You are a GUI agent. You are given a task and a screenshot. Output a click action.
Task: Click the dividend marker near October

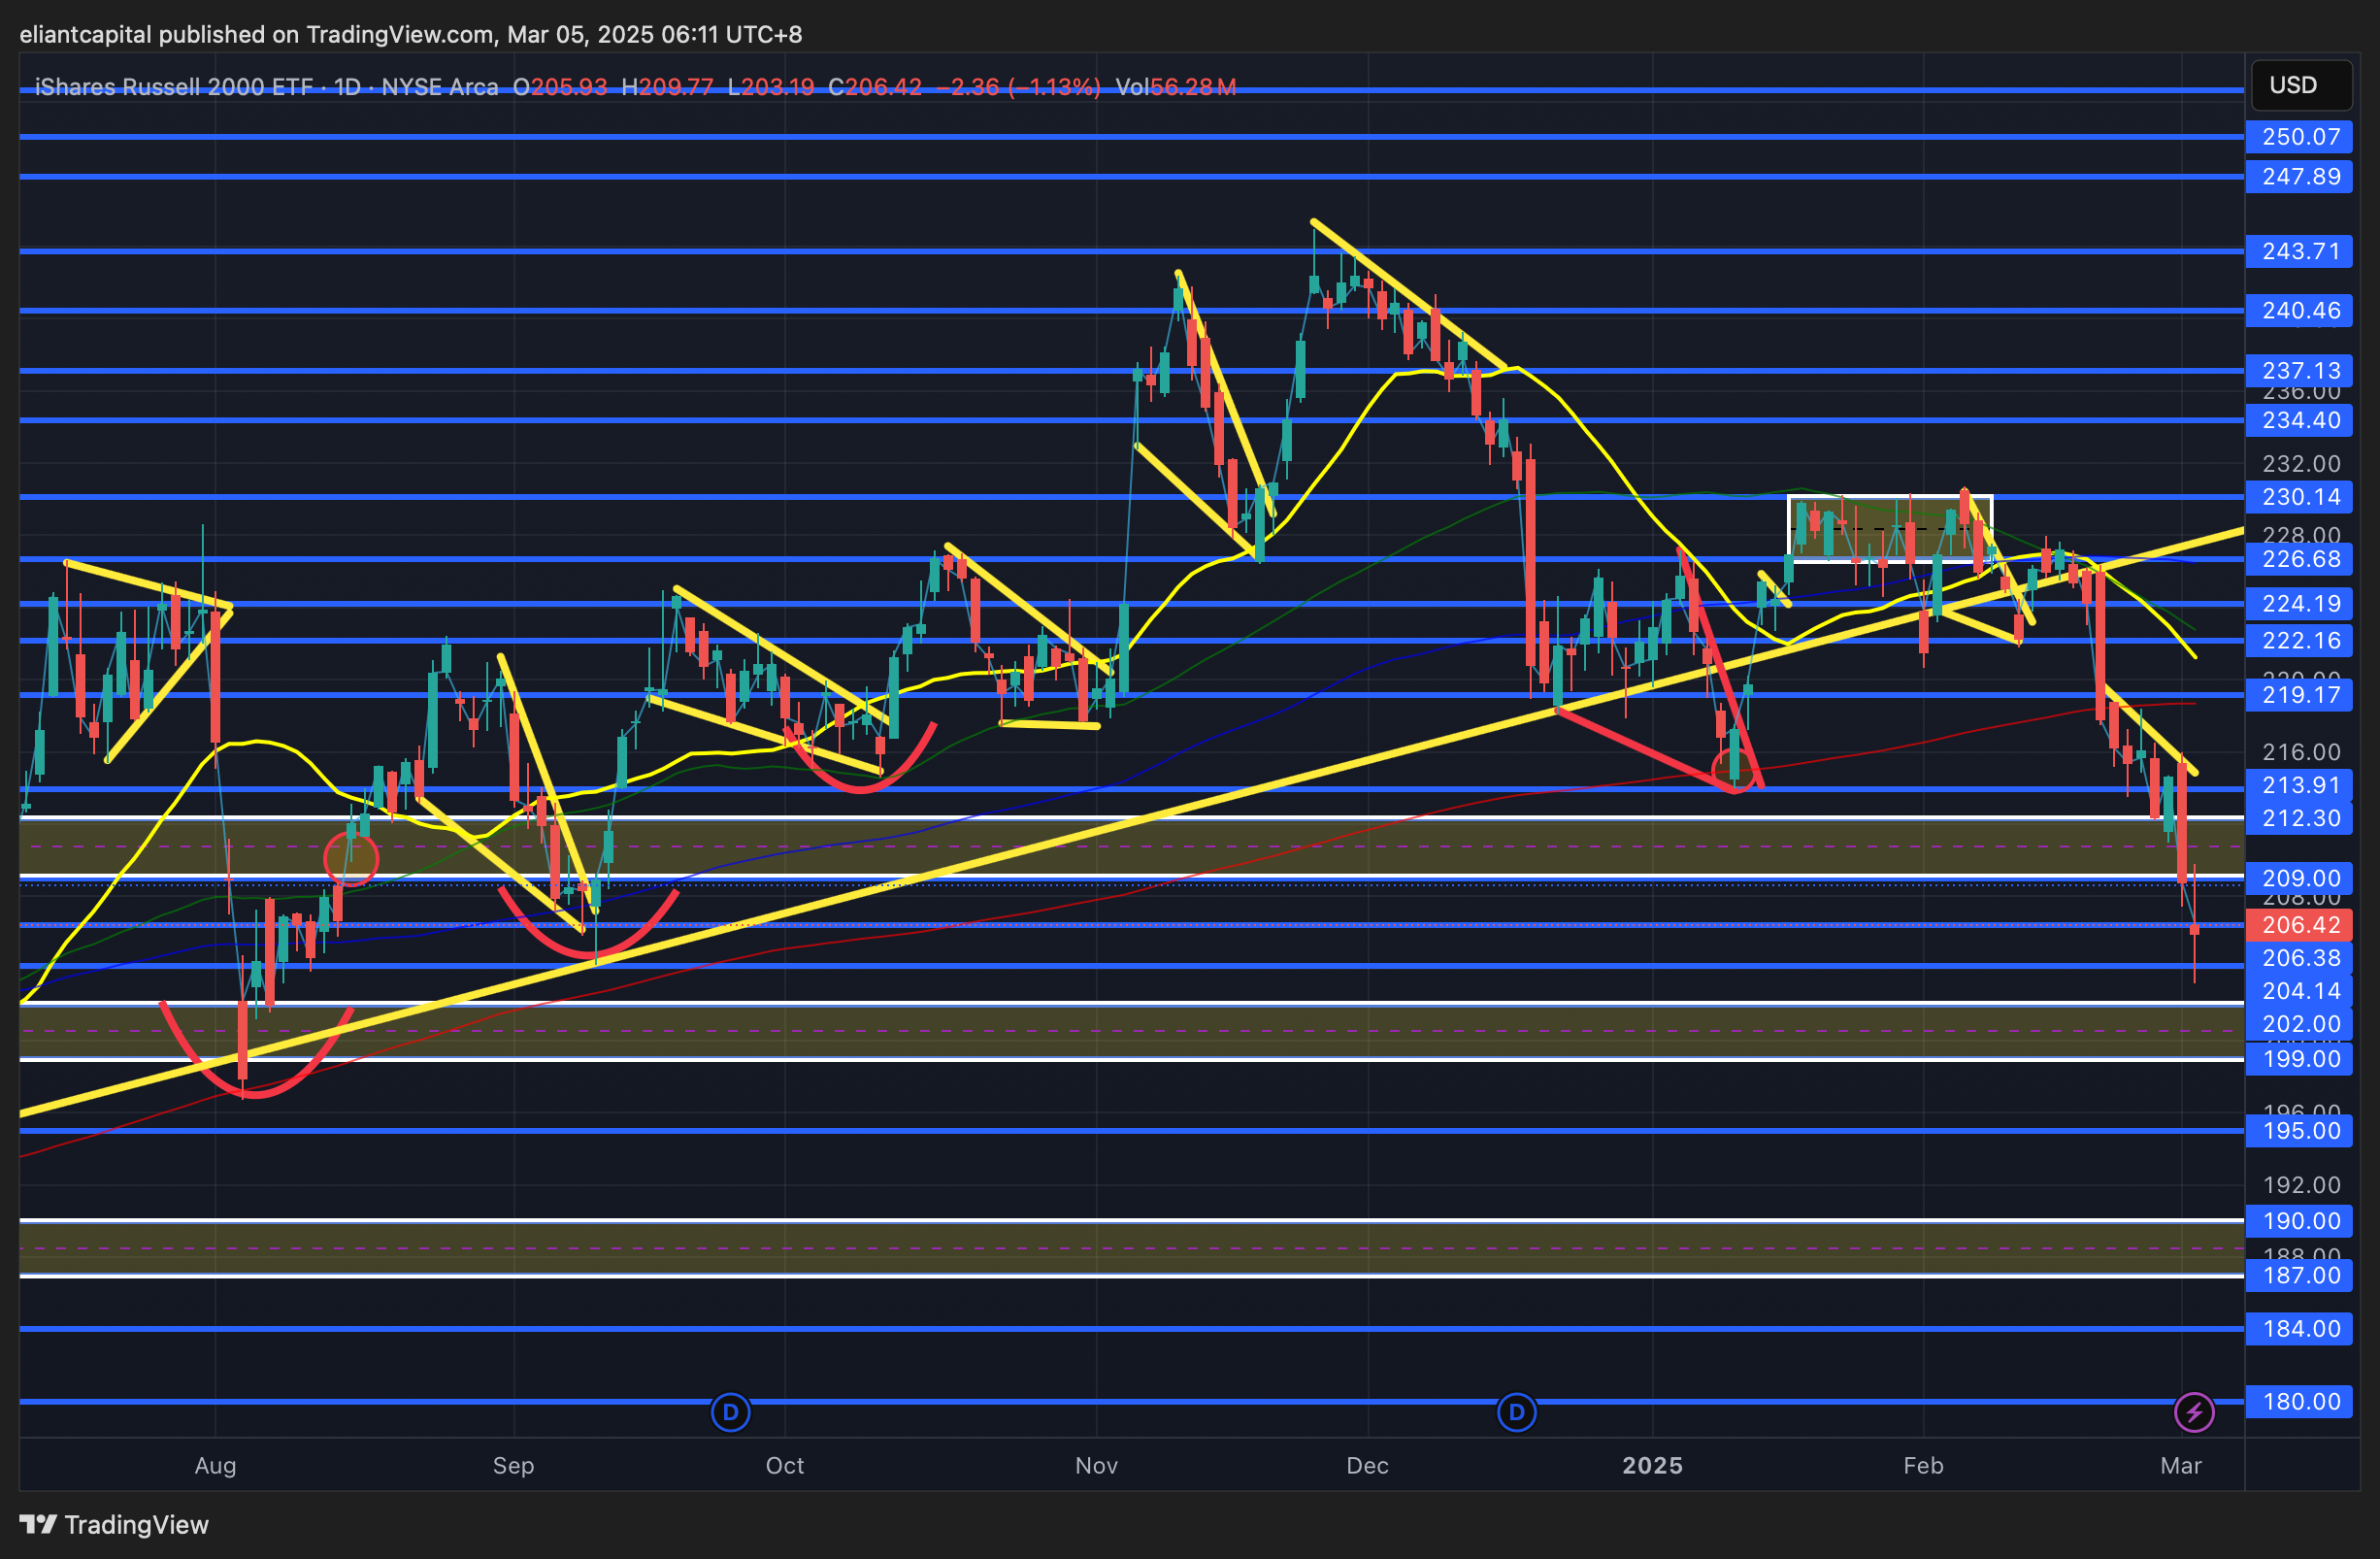tap(730, 1412)
